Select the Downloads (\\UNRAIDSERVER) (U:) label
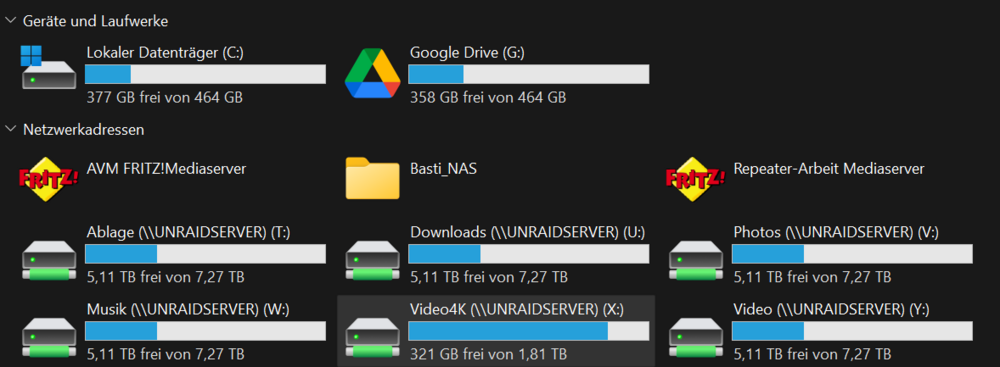 pyautogui.click(x=527, y=233)
